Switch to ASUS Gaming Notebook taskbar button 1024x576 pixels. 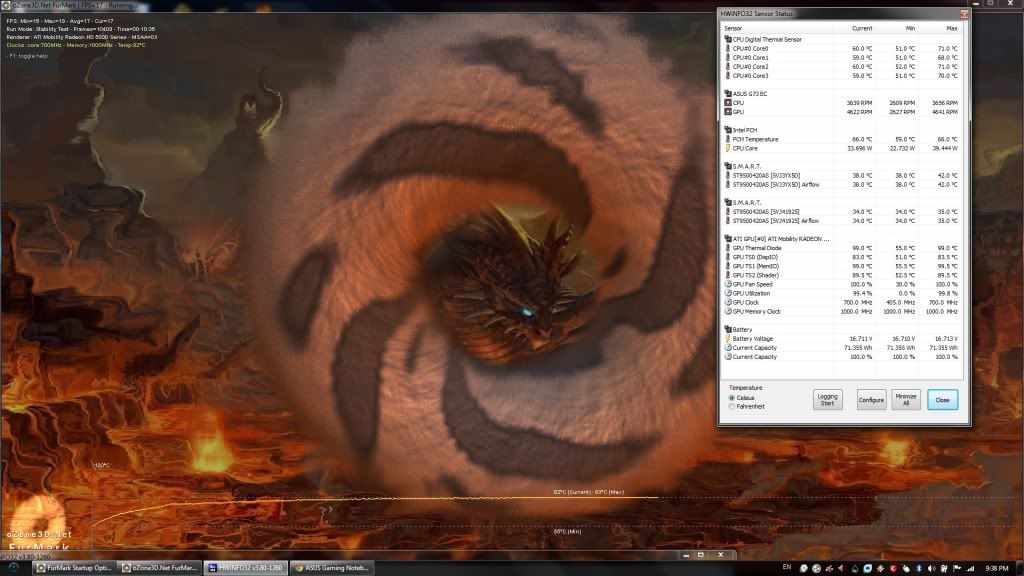pyautogui.click(x=331, y=568)
